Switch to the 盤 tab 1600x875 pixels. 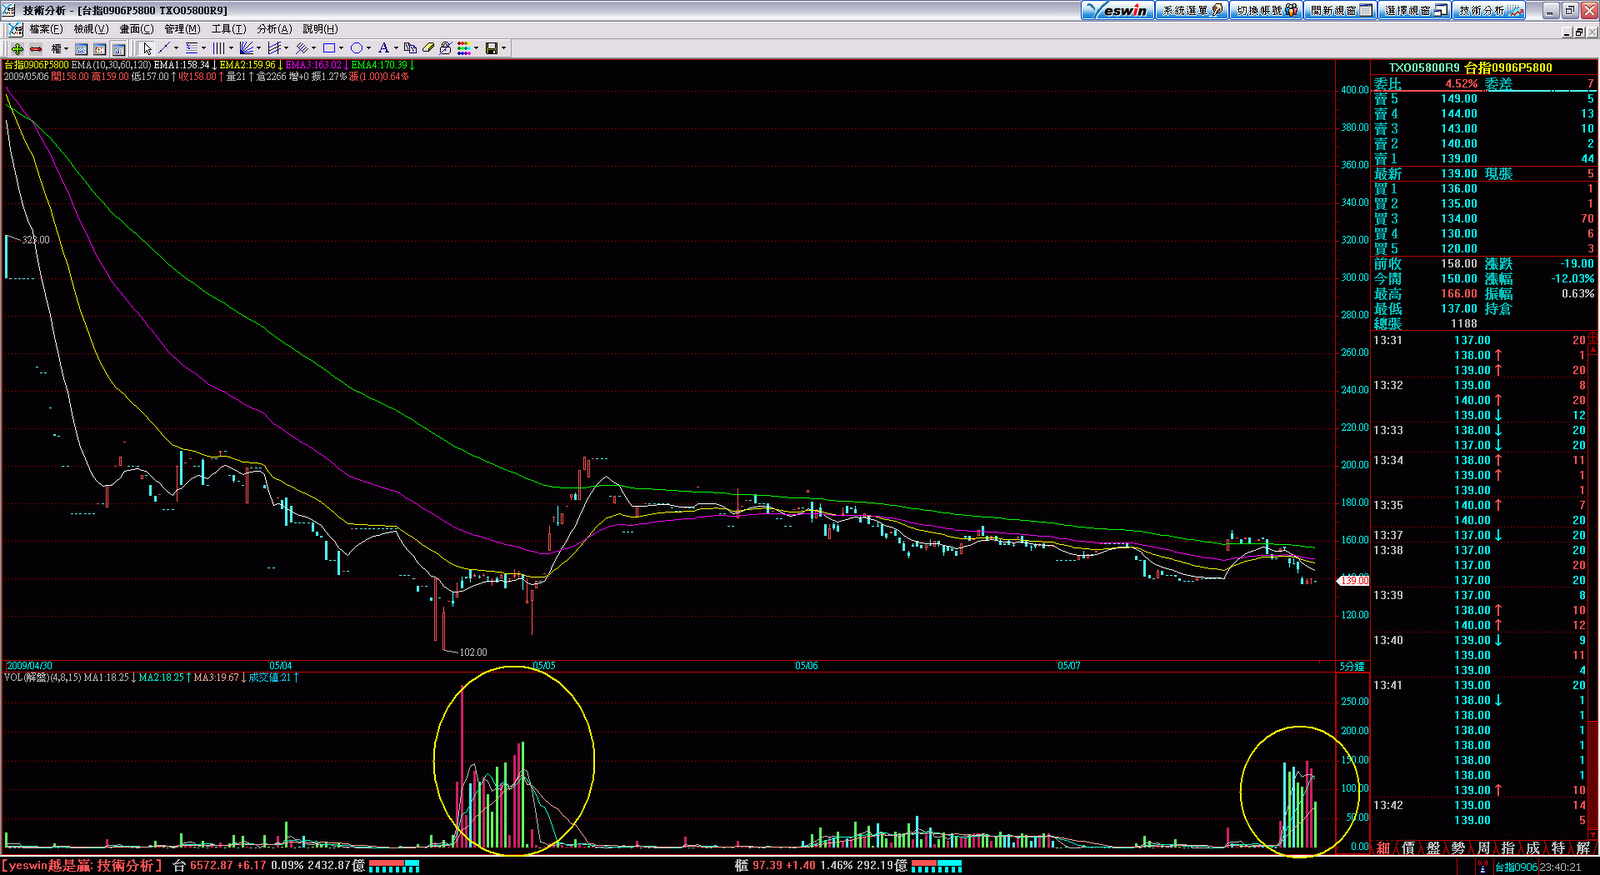(x=1433, y=848)
